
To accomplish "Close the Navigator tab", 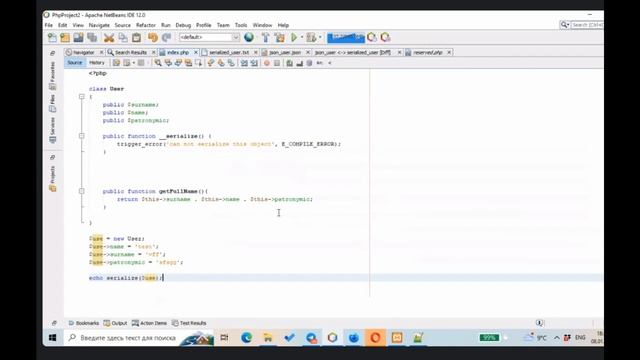I will click(102, 53).
